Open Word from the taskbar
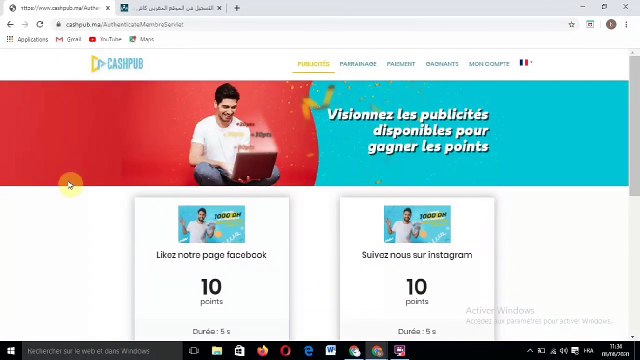640x360 pixels. coord(331,351)
